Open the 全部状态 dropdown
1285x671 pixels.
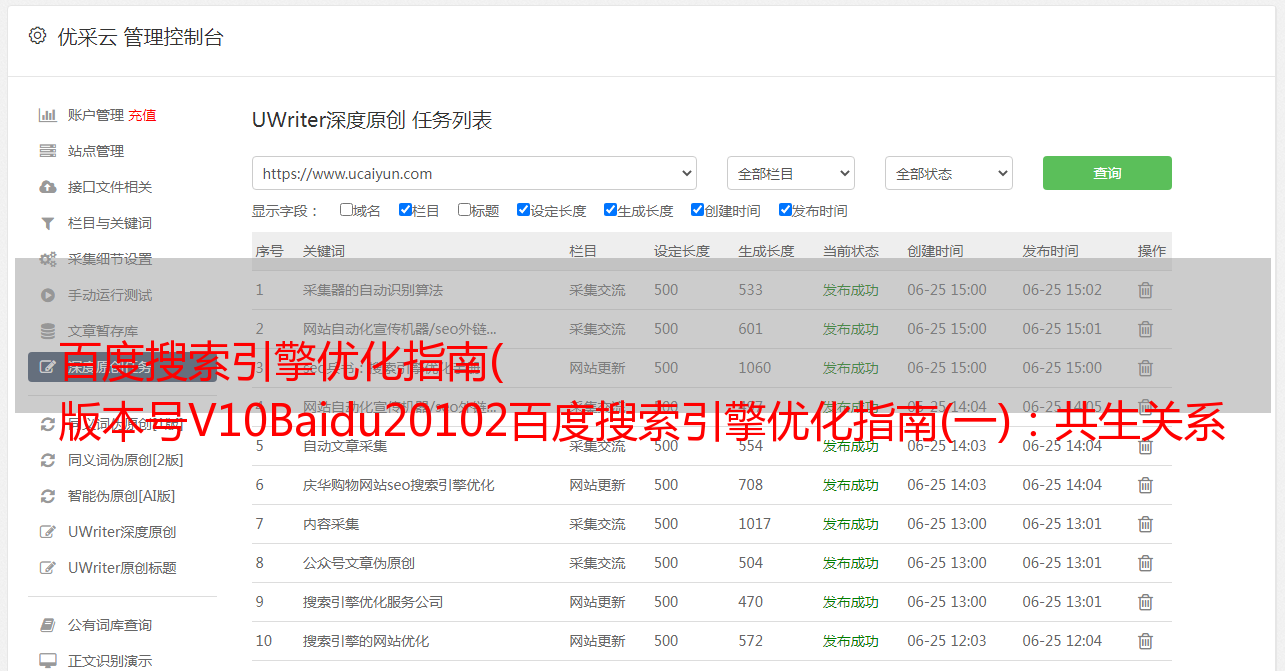coord(949,173)
